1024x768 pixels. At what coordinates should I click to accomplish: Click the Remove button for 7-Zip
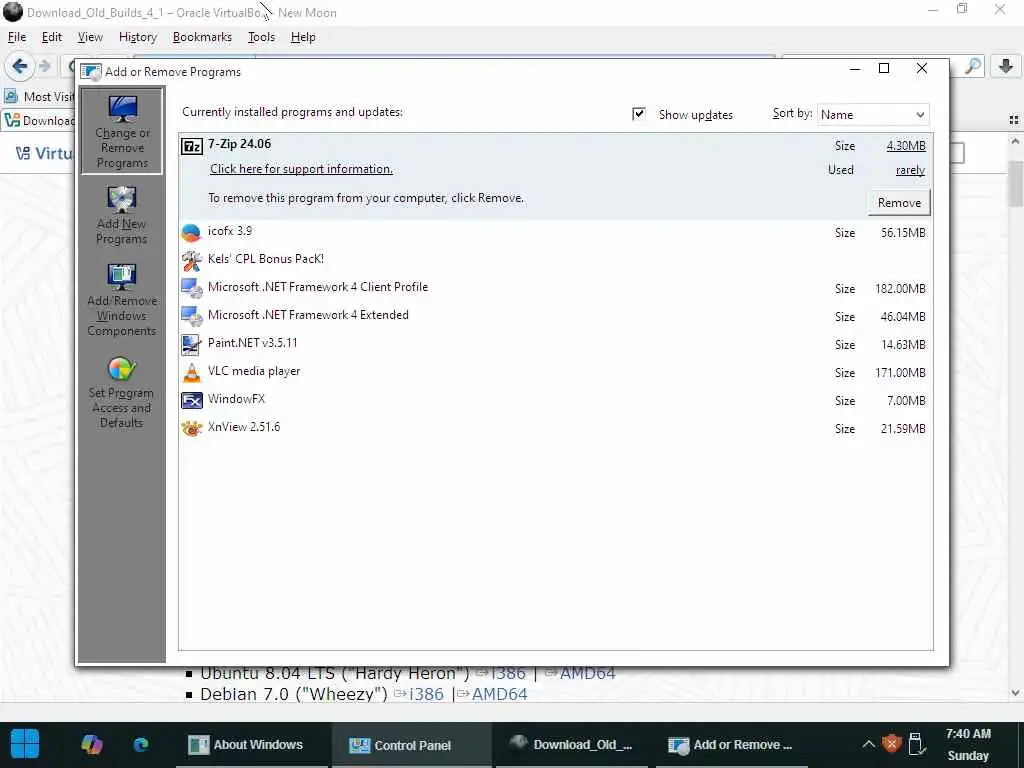point(899,202)
